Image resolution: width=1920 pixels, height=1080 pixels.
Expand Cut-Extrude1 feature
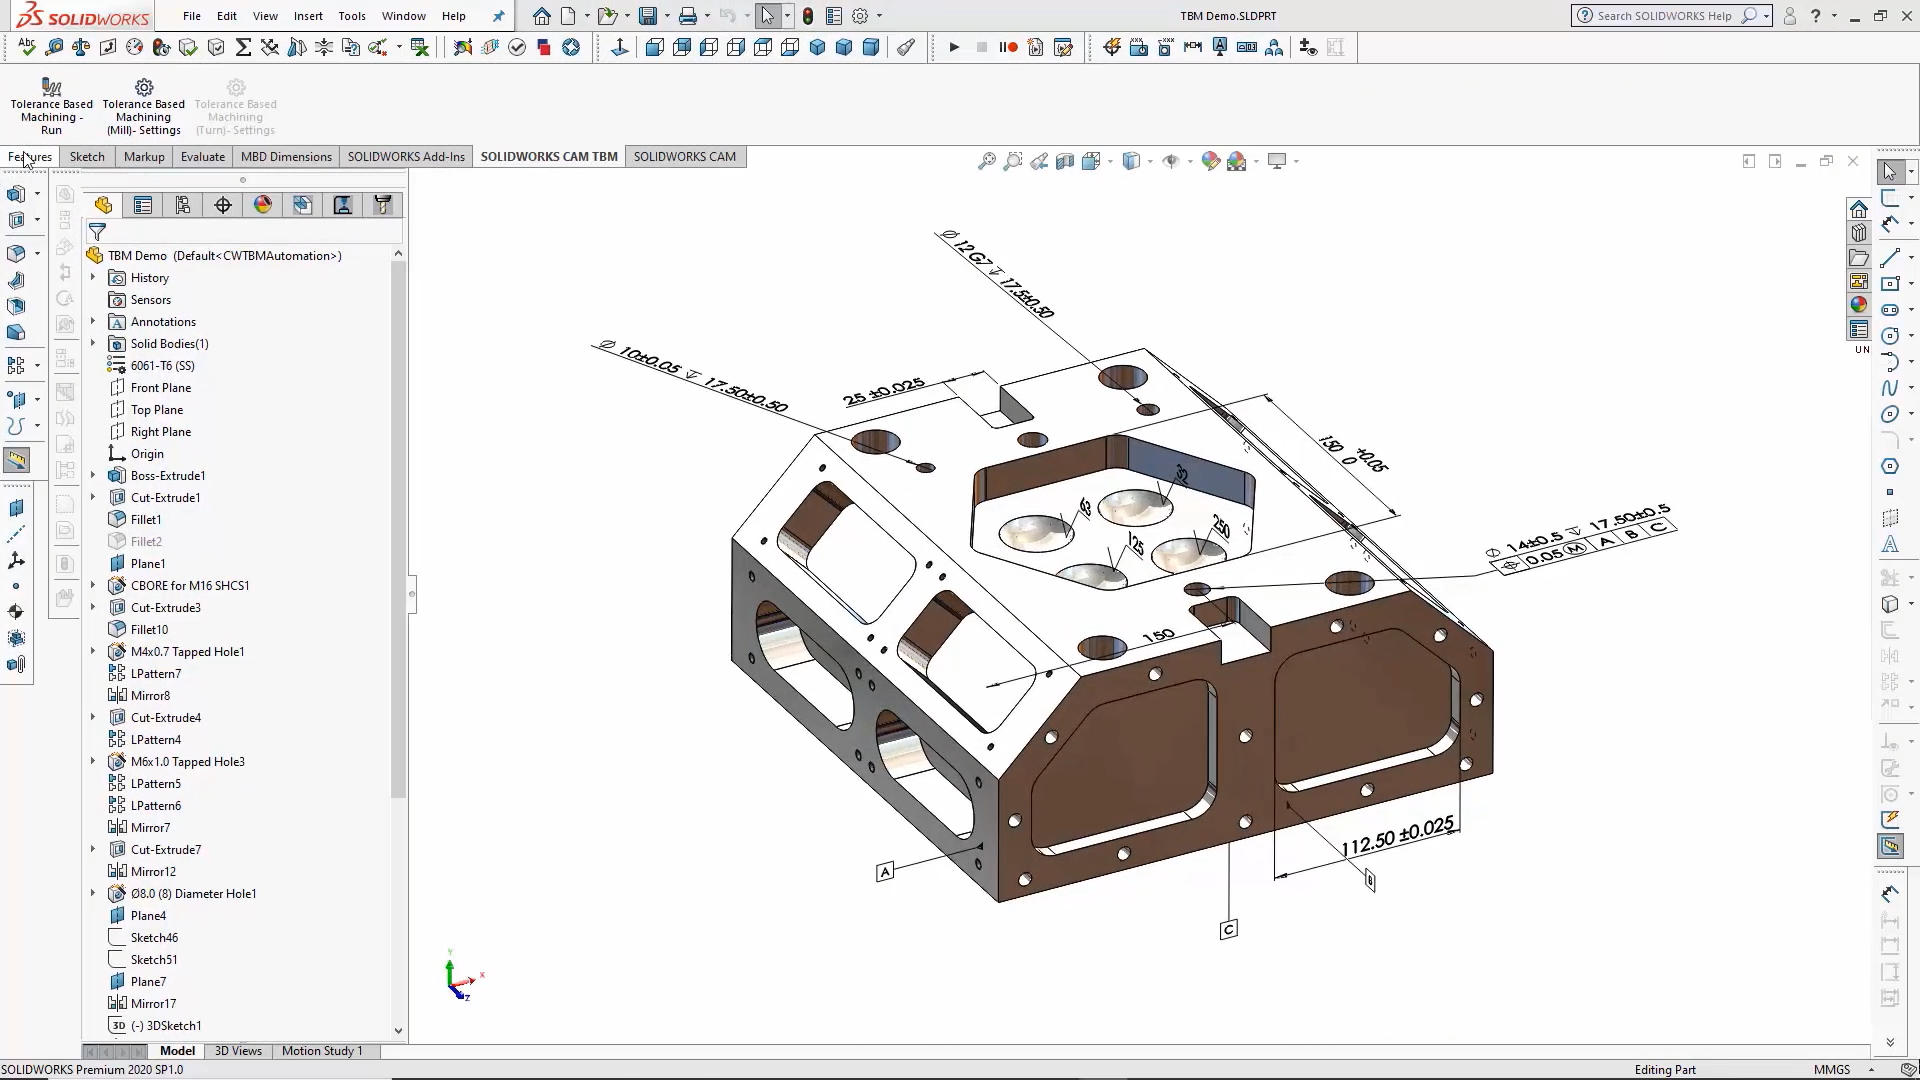click(93, 497)
